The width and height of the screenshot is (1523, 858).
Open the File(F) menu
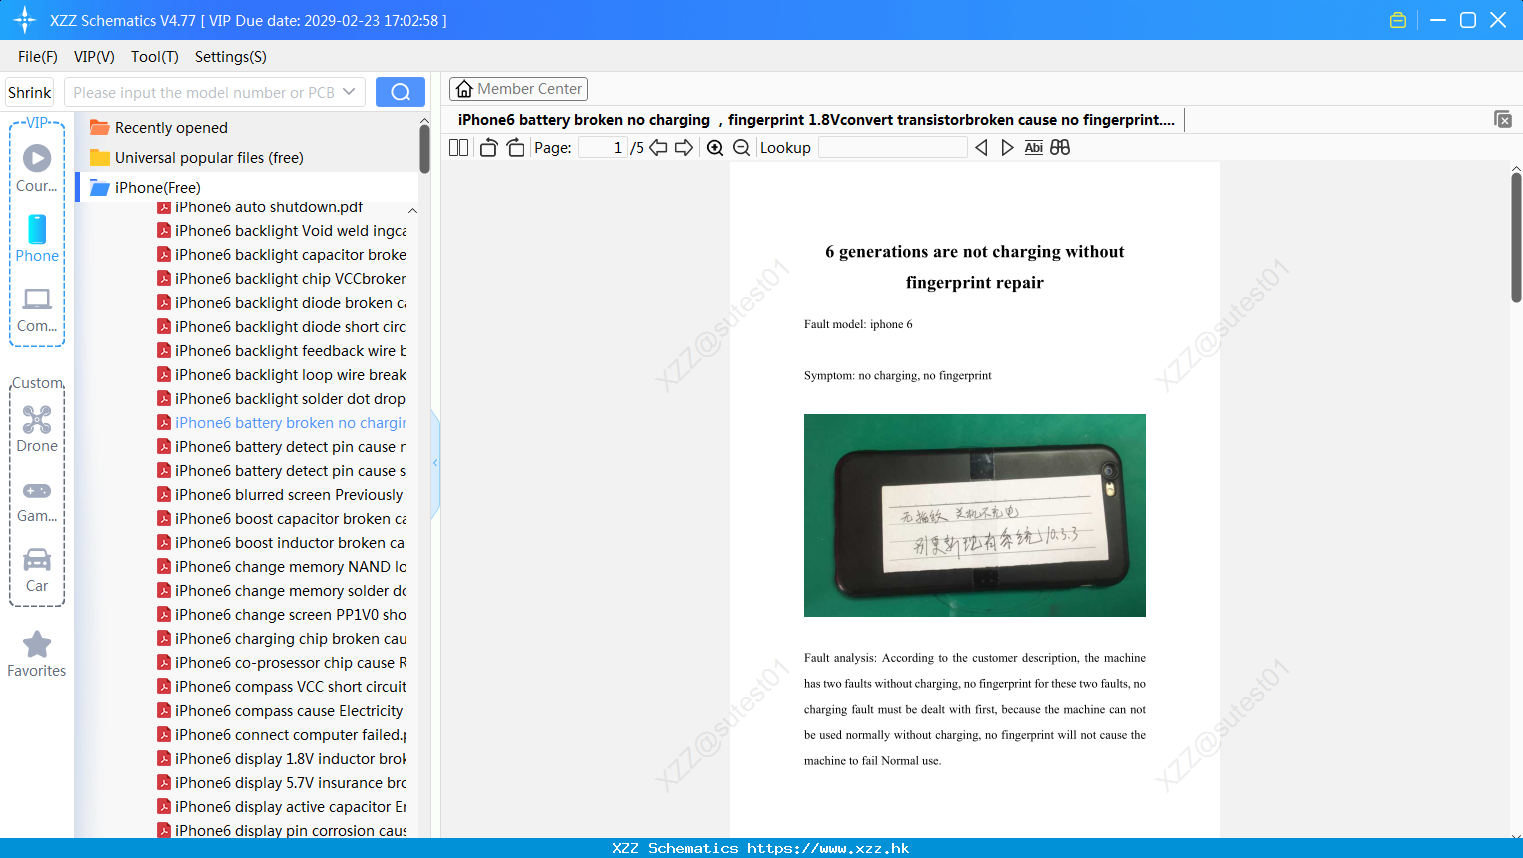(x=38, y=57)
